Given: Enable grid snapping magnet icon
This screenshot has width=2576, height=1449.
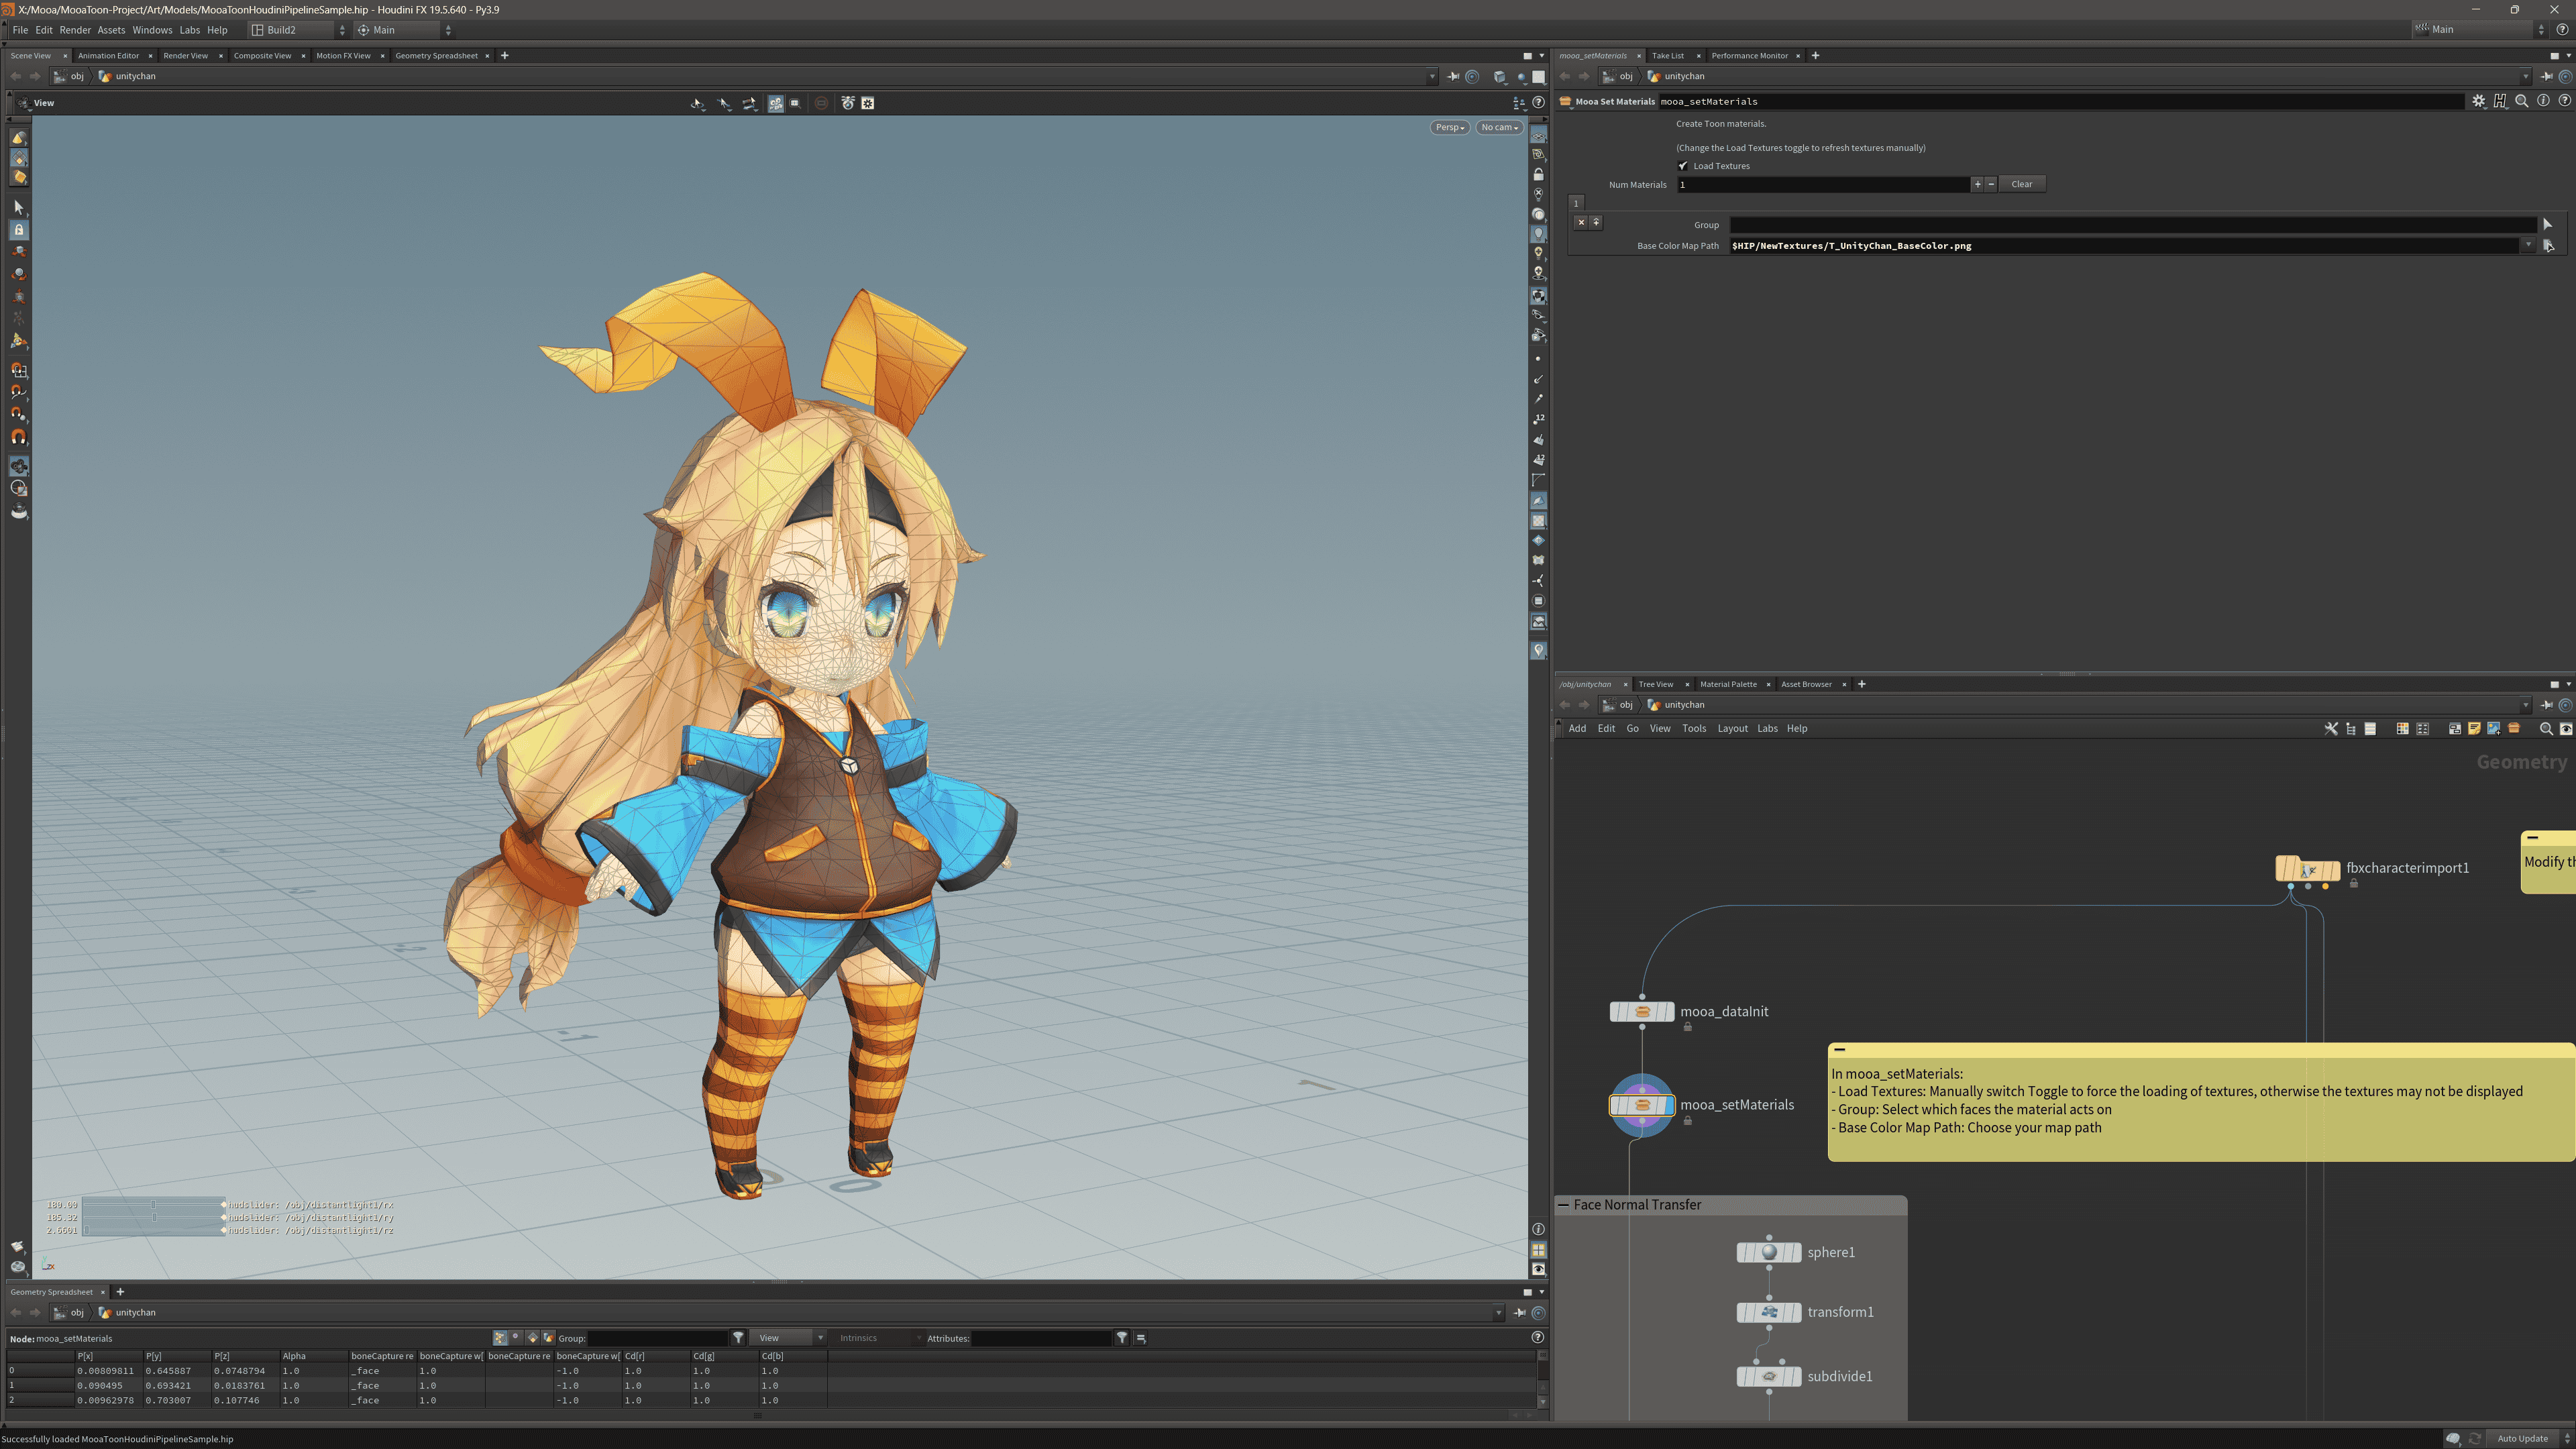Looking at the screenshot, I should (x=18, y=370).
